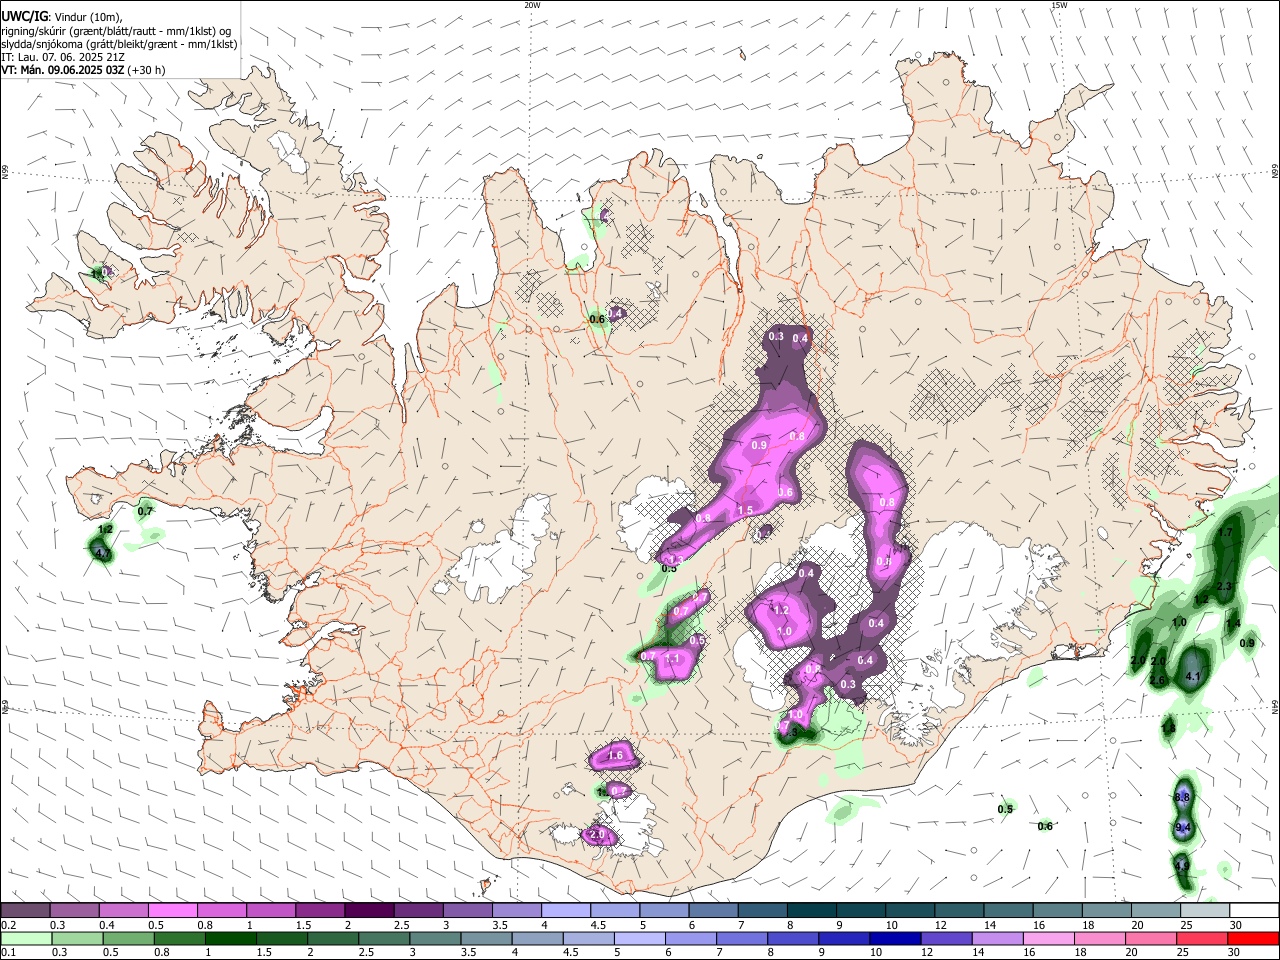The image size is (1280, 960).
Task: Click the 4.7 precipitation value west of Snæfellsnes
Action: 101,552
